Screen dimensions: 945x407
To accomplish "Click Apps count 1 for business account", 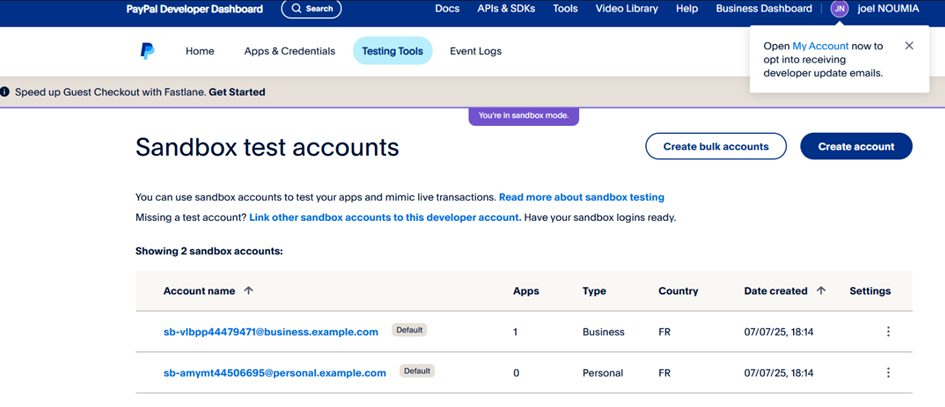I will 515,332.
